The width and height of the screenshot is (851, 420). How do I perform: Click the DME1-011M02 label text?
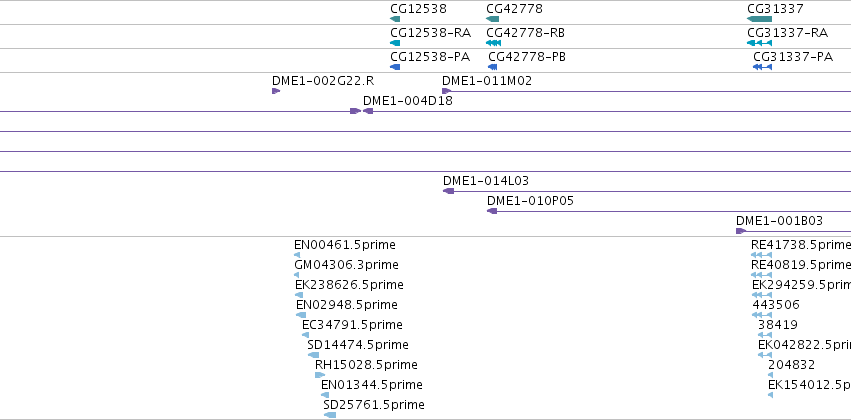tap(487, 80)
